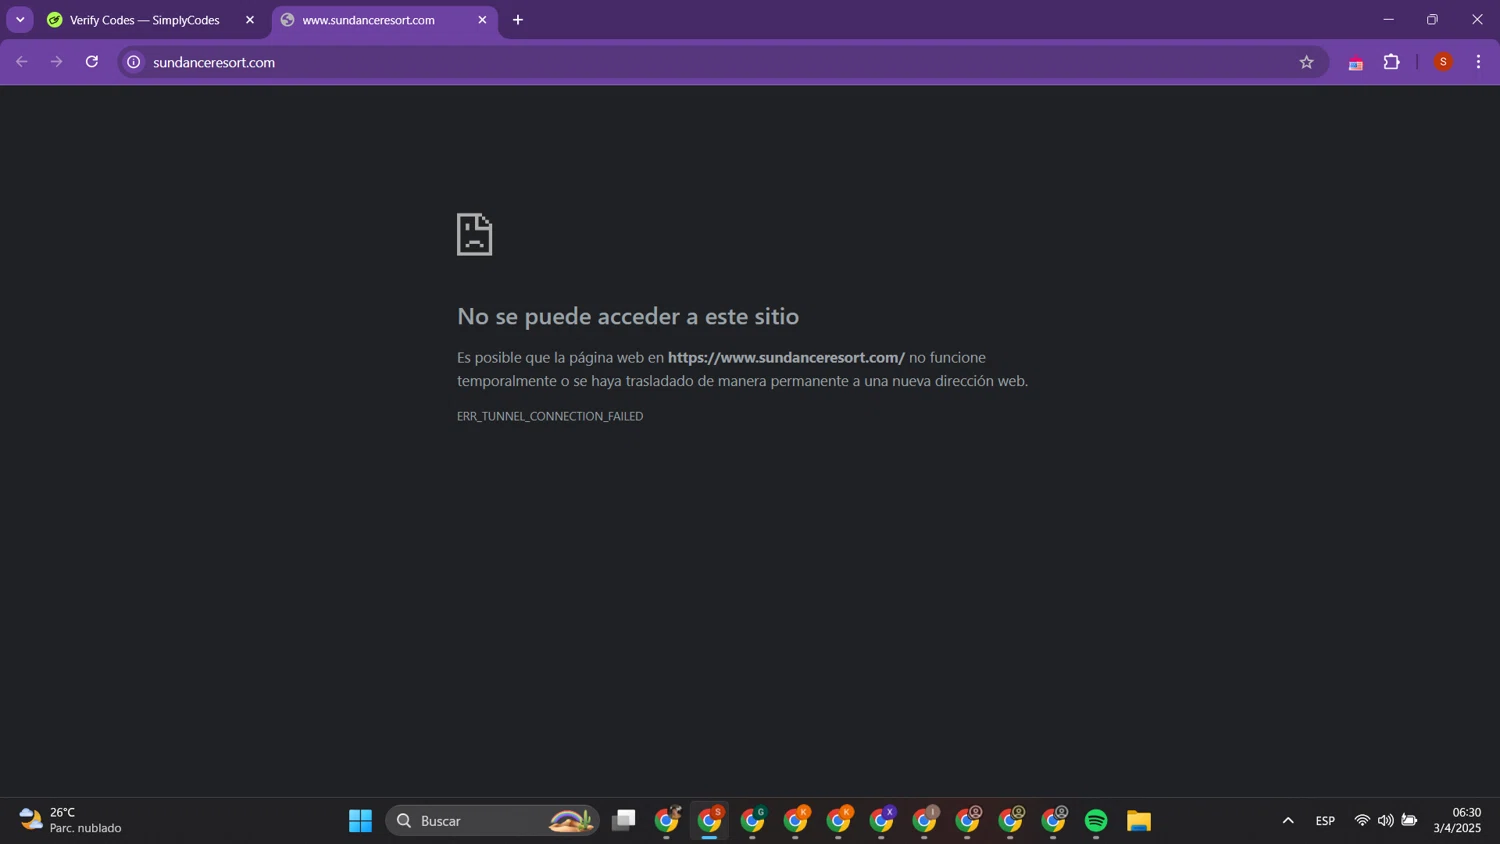Click the ERR_TUNNEL_CONNECTION_FAILED error code

[x=550, y=416]
